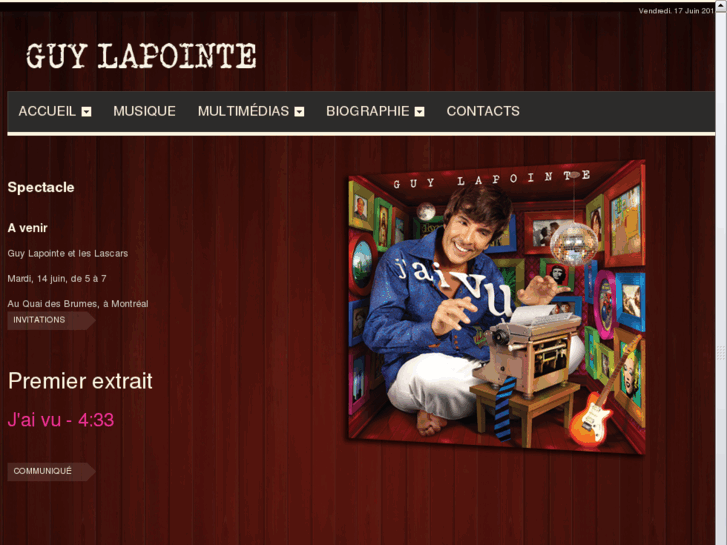Click the disco ball on album cover
This screenshot has height=545, width=727.
(574, 244)
